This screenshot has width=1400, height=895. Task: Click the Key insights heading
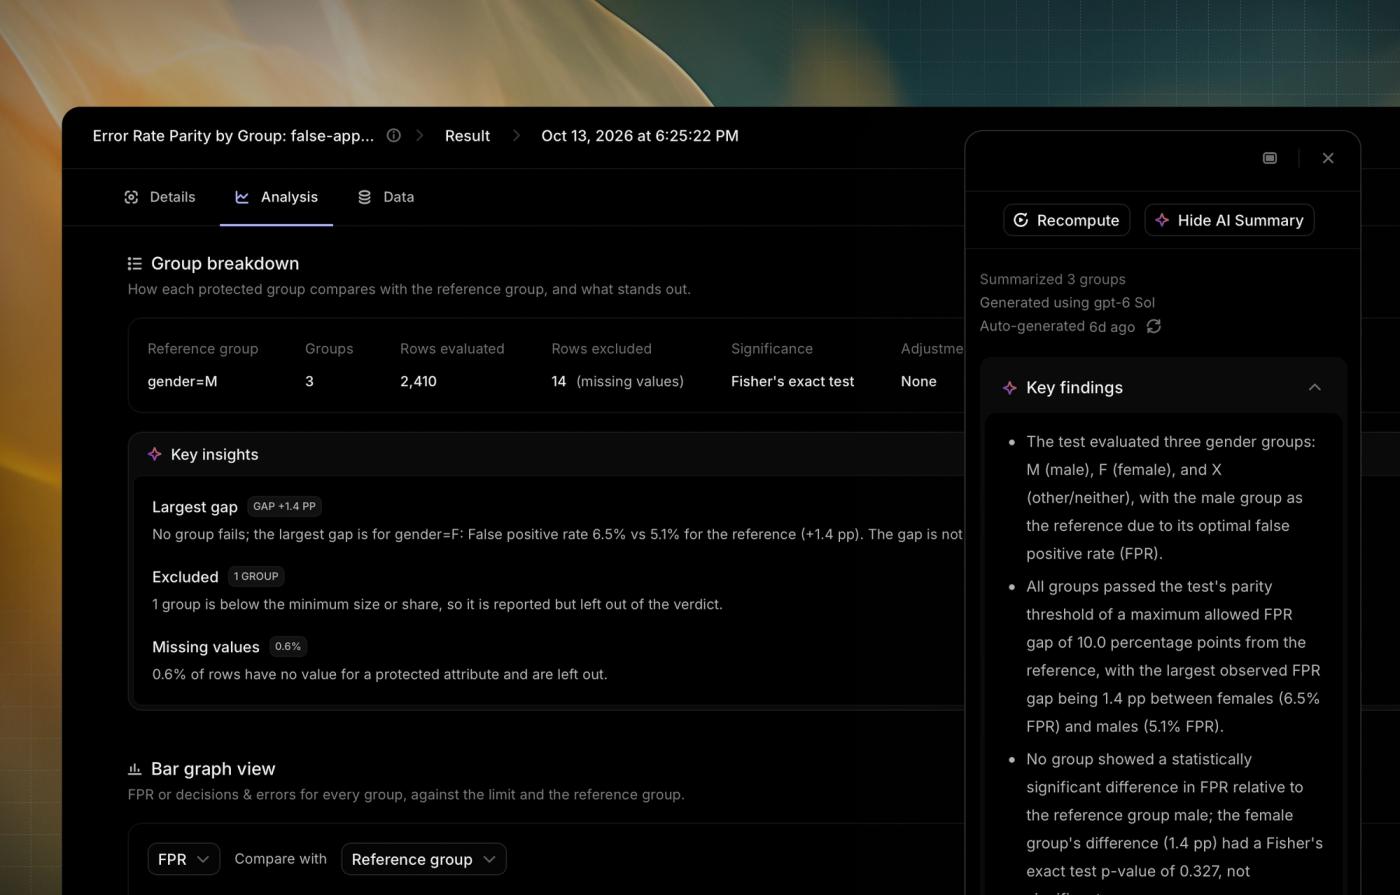click(214, 454)
